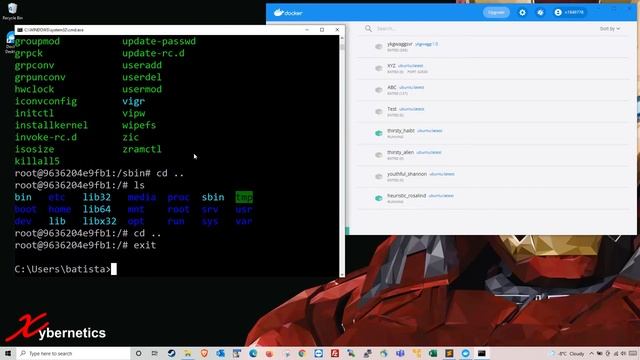Launch Steam from the taskbar
640x360 pixels.
[x=171, y=353]
